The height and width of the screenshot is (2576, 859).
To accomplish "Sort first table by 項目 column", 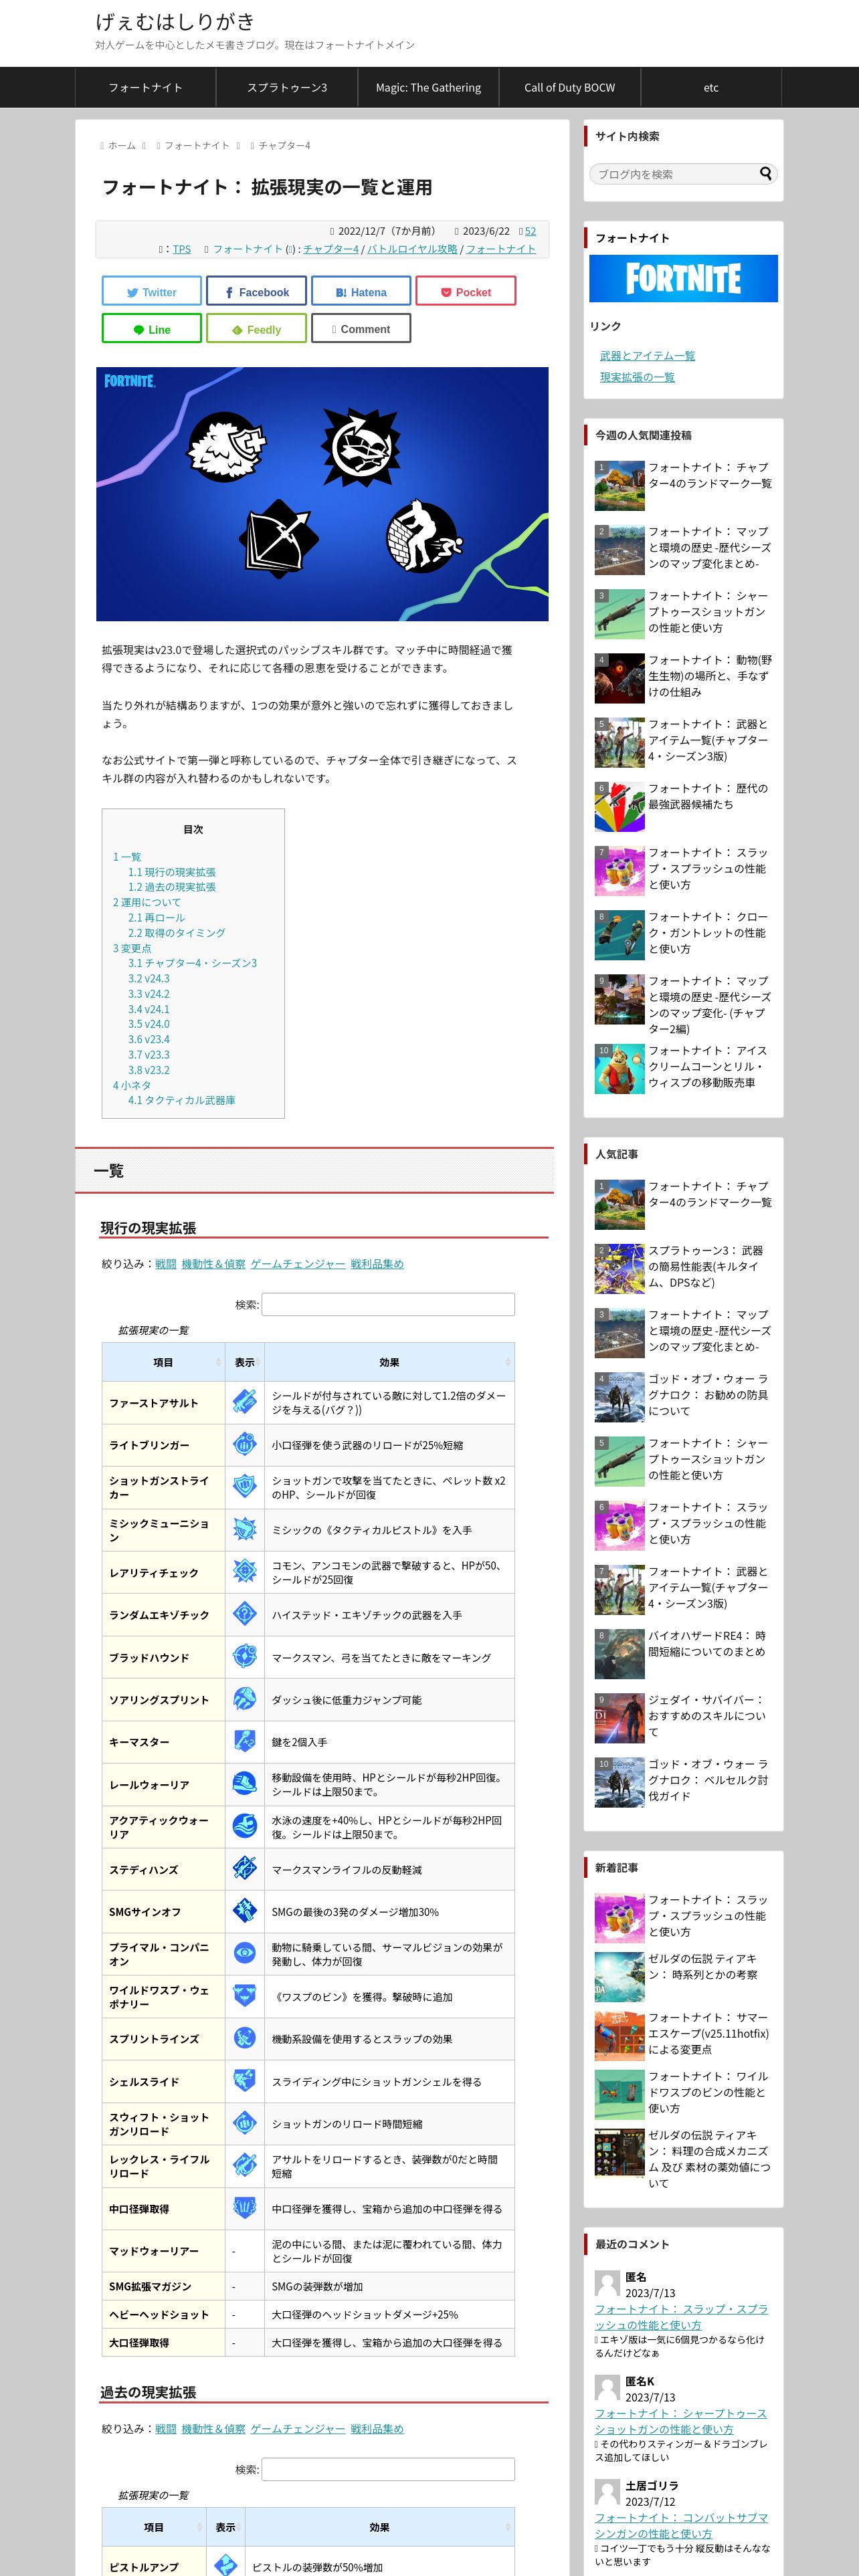I will [163, 1362].
